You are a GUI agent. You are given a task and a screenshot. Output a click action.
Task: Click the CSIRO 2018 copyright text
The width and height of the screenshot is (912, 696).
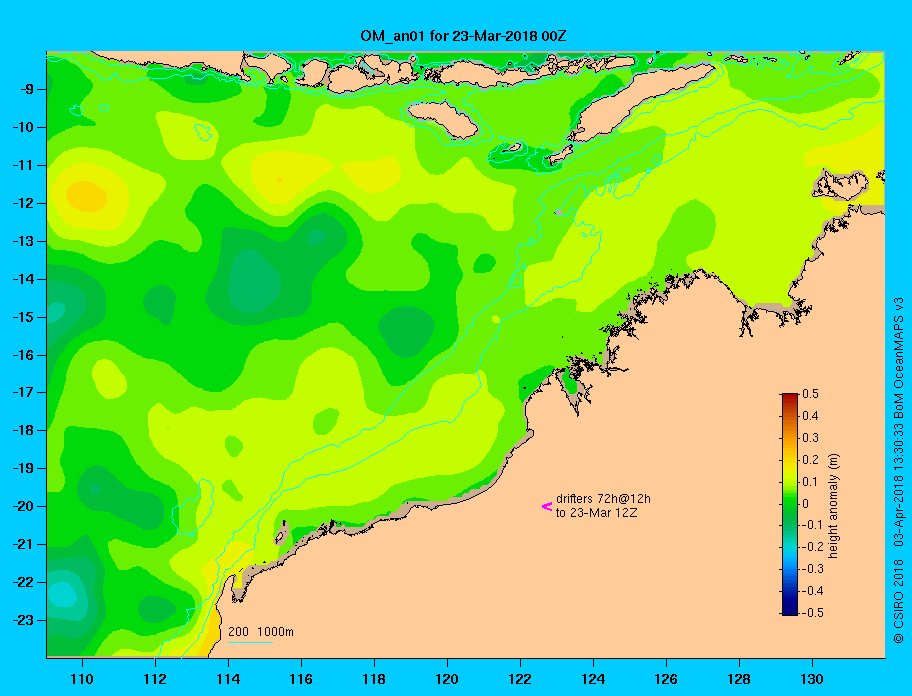coord(898,601)
